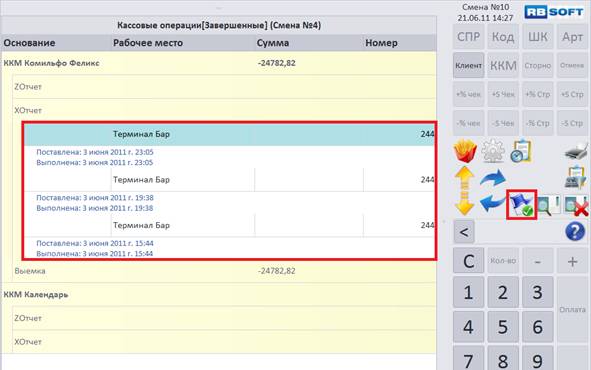
Task: Open help with the question mark icon
Action: coord(575,231)
